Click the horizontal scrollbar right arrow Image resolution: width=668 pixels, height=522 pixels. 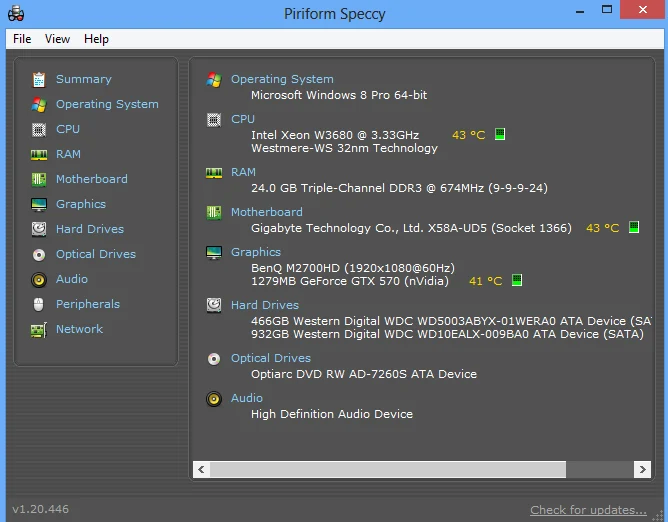(642, 469)
